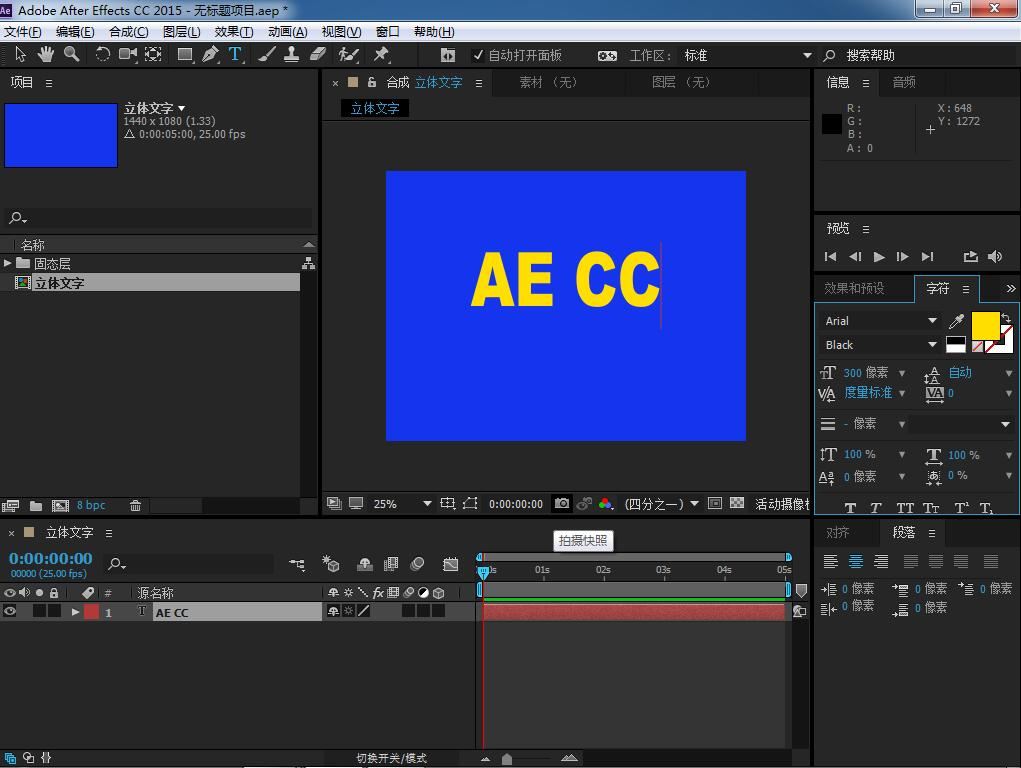
Task: Center align text in Paragraph panel
Action: 856,562
